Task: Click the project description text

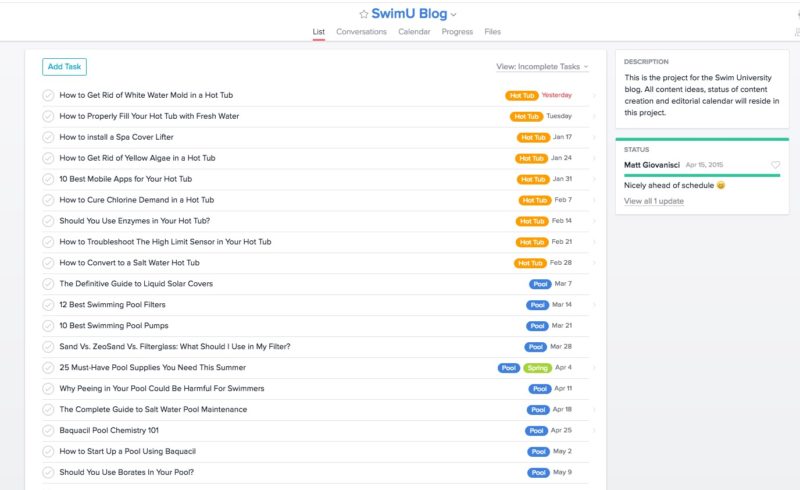Action: click(702, 95)
